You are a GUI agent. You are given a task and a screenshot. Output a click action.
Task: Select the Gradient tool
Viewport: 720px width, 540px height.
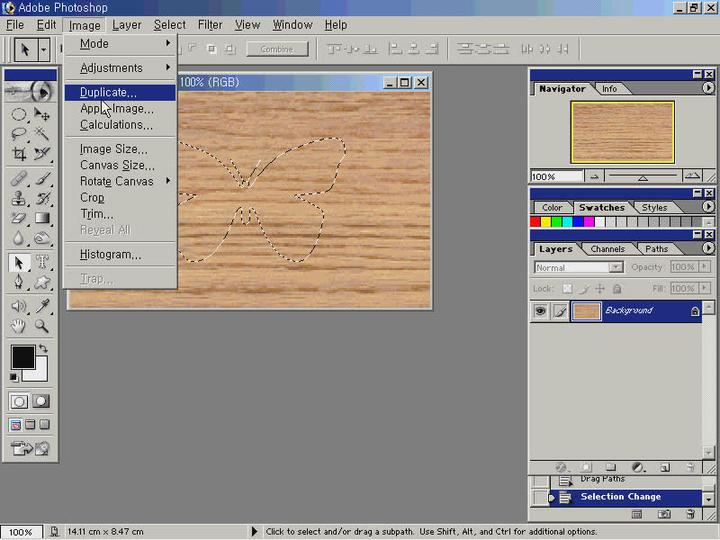click(42, 218)
